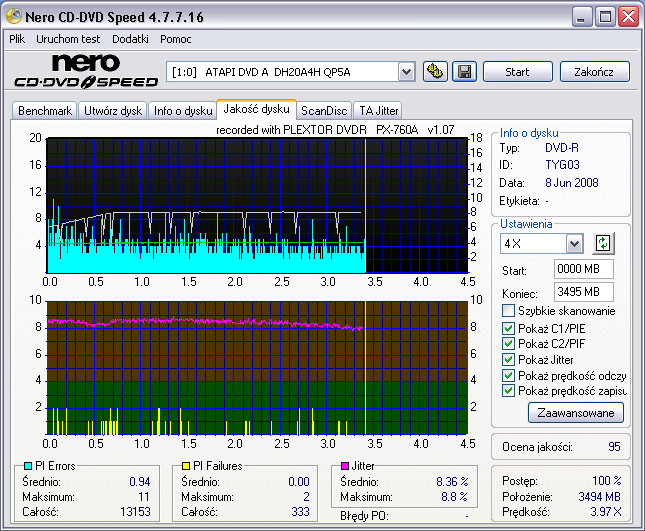
Task: Open the Plik menu
Action: (17, 39)
